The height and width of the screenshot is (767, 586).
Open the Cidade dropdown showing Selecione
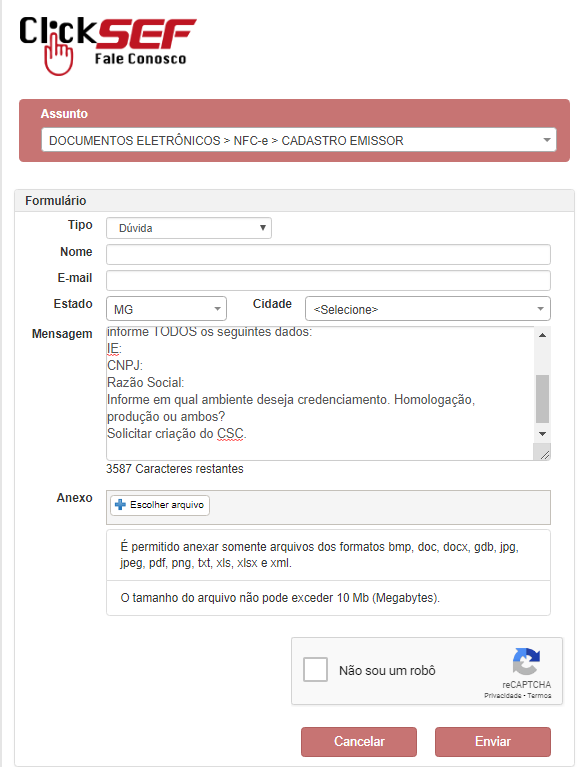coord(428,309)
